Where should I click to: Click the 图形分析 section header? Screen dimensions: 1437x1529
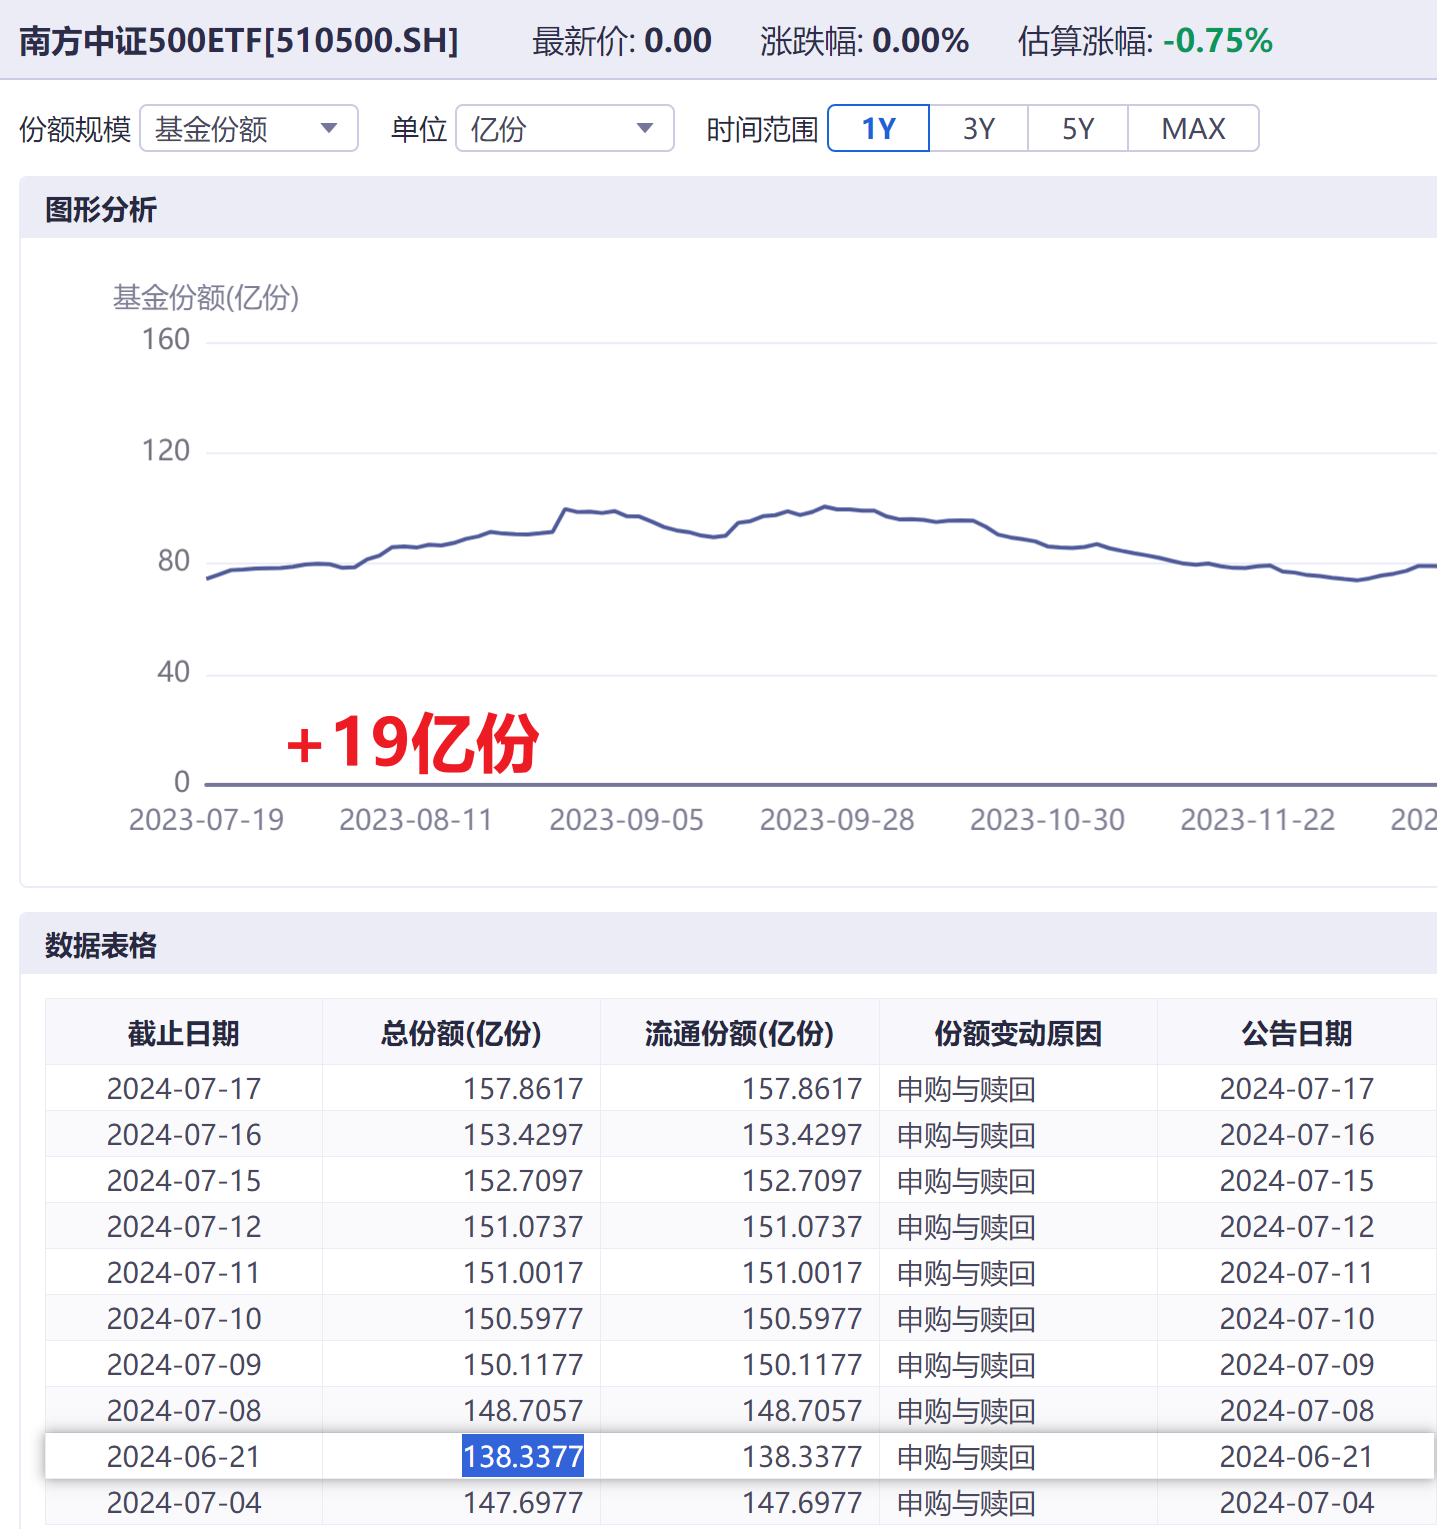click(101, 210)
